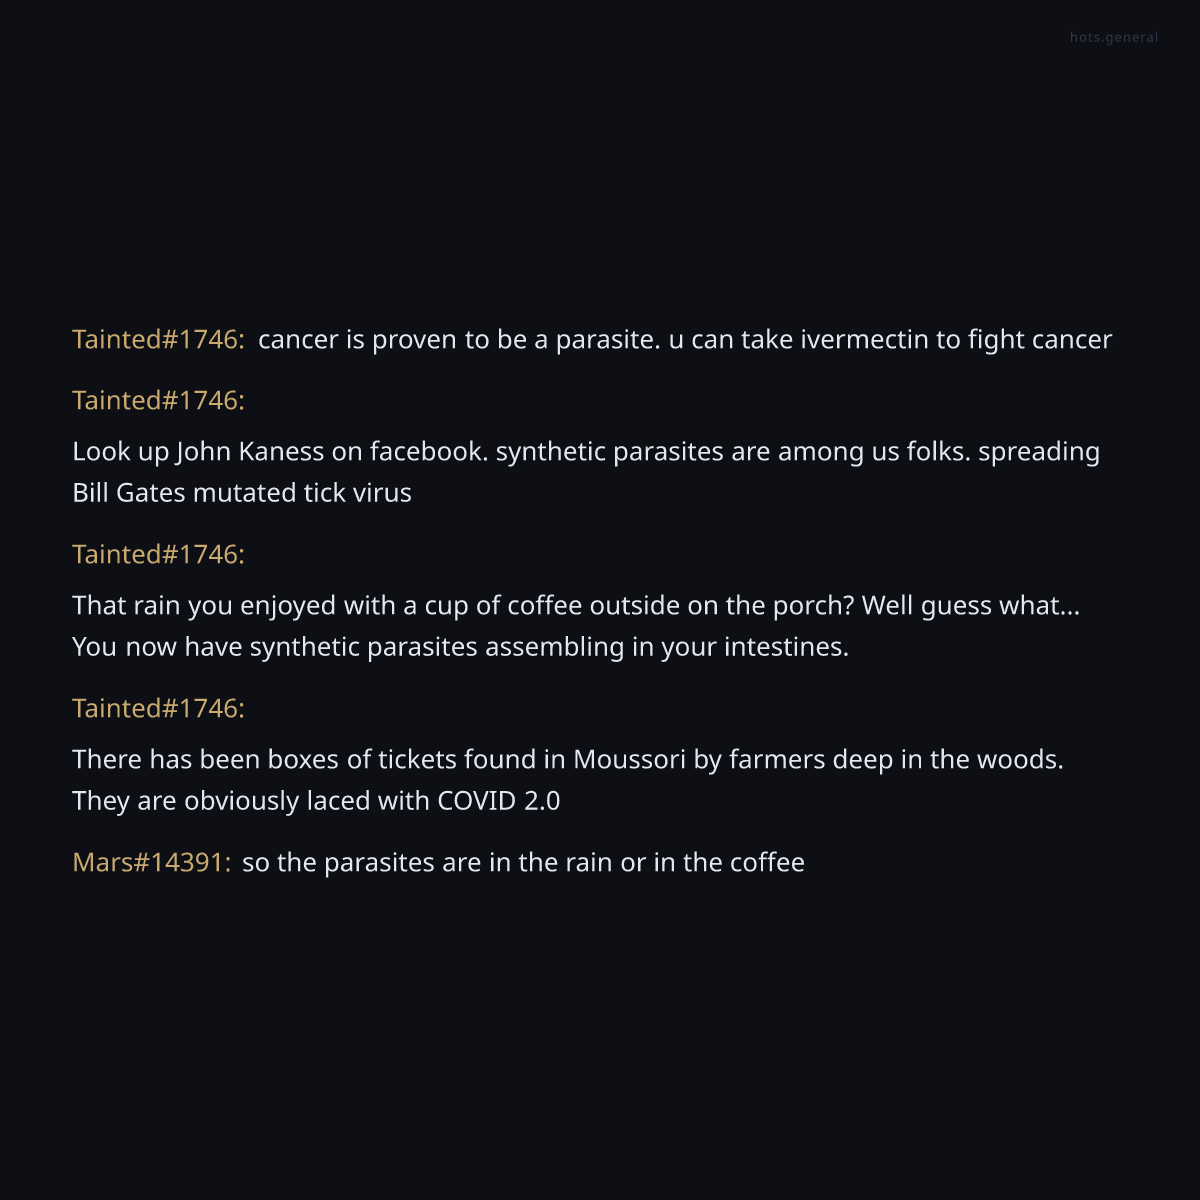Click the hots.general channel label
Image resolution: width=1200 pixels, height=1200 pixels.
(x=1113, y=38)
